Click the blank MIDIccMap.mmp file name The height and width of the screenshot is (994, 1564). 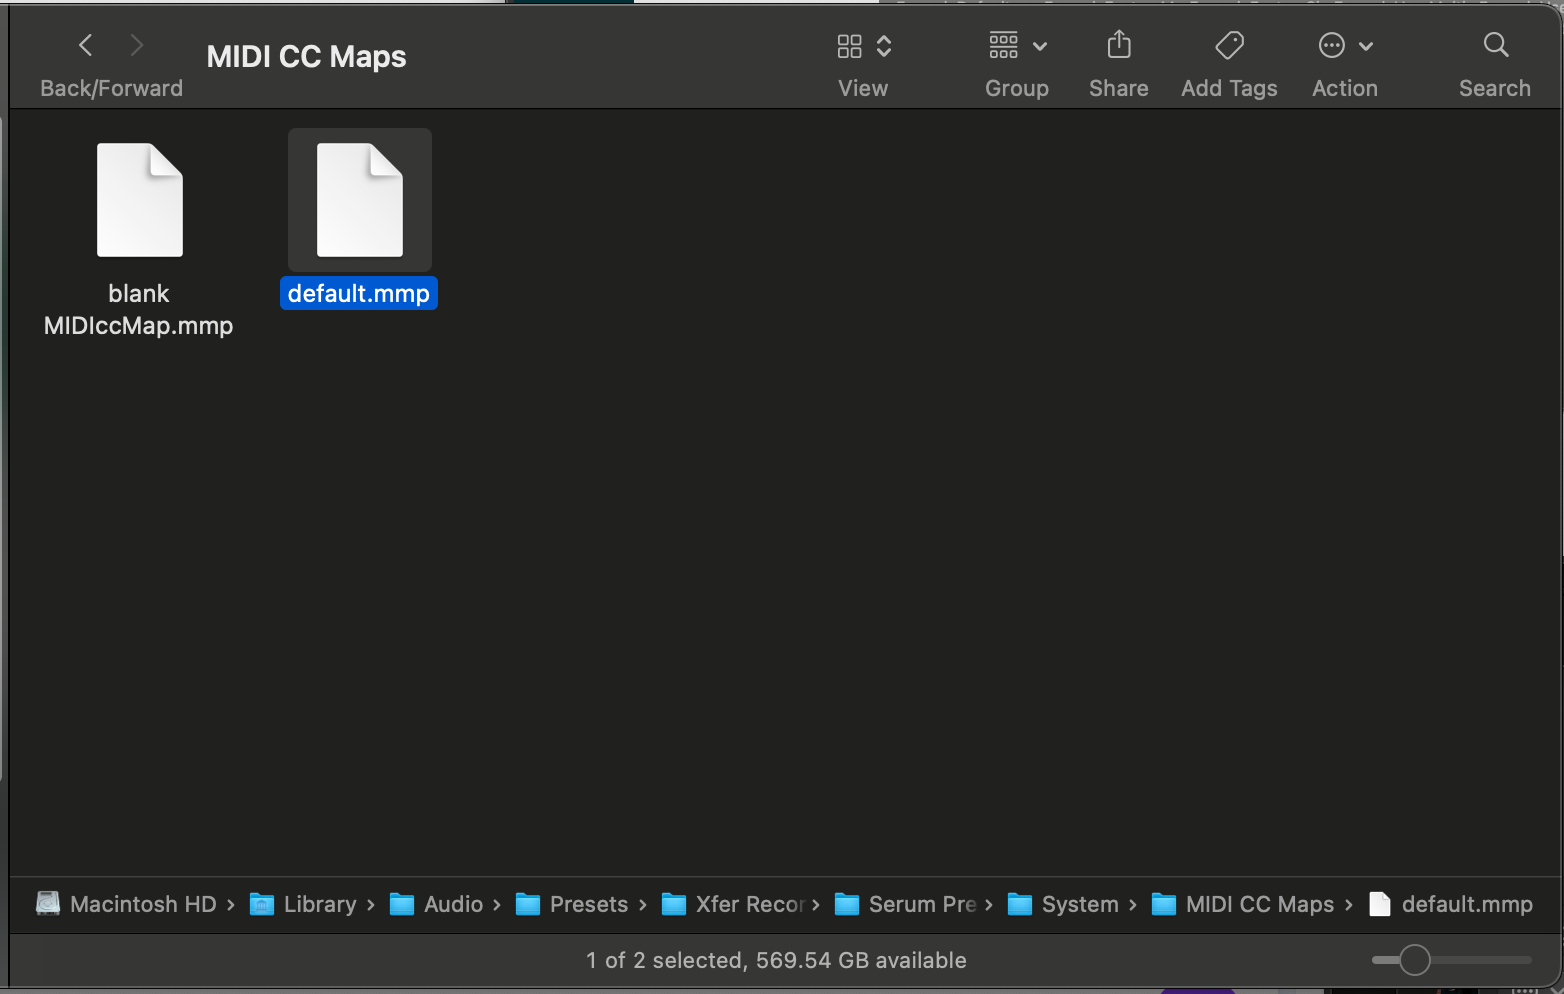[139, 309]
